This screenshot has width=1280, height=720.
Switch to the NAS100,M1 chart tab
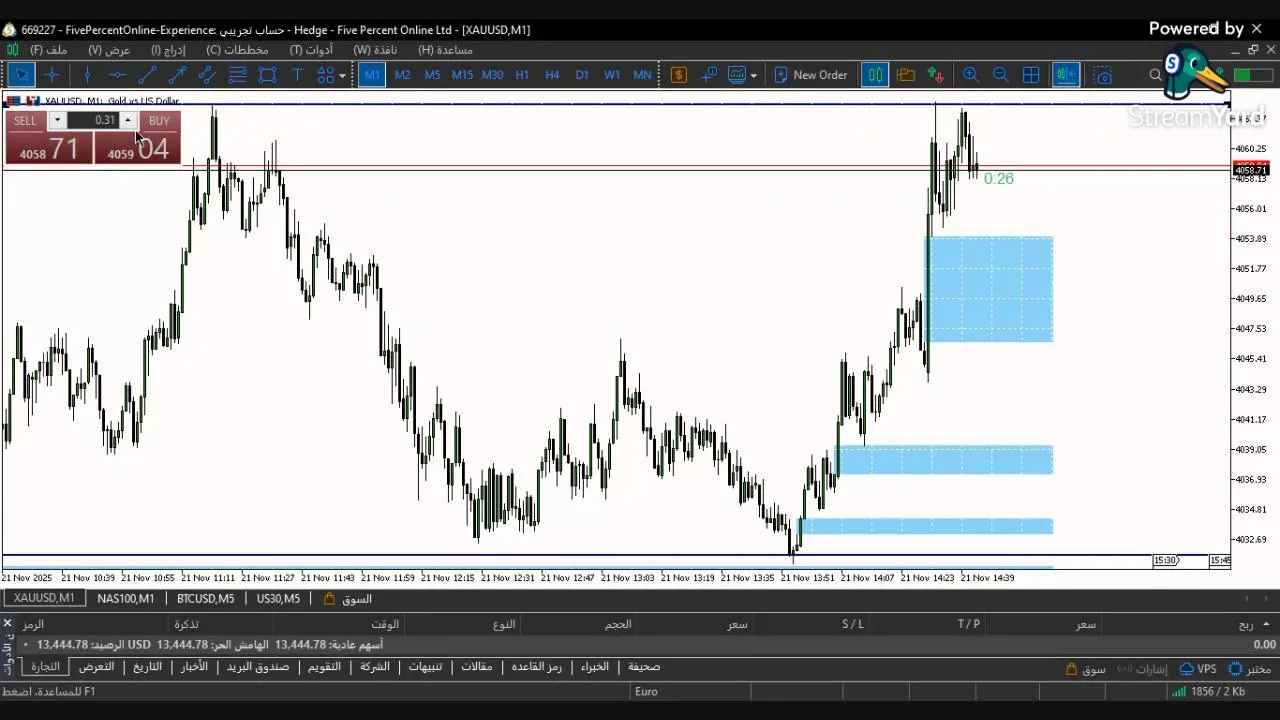pos(126,598)
